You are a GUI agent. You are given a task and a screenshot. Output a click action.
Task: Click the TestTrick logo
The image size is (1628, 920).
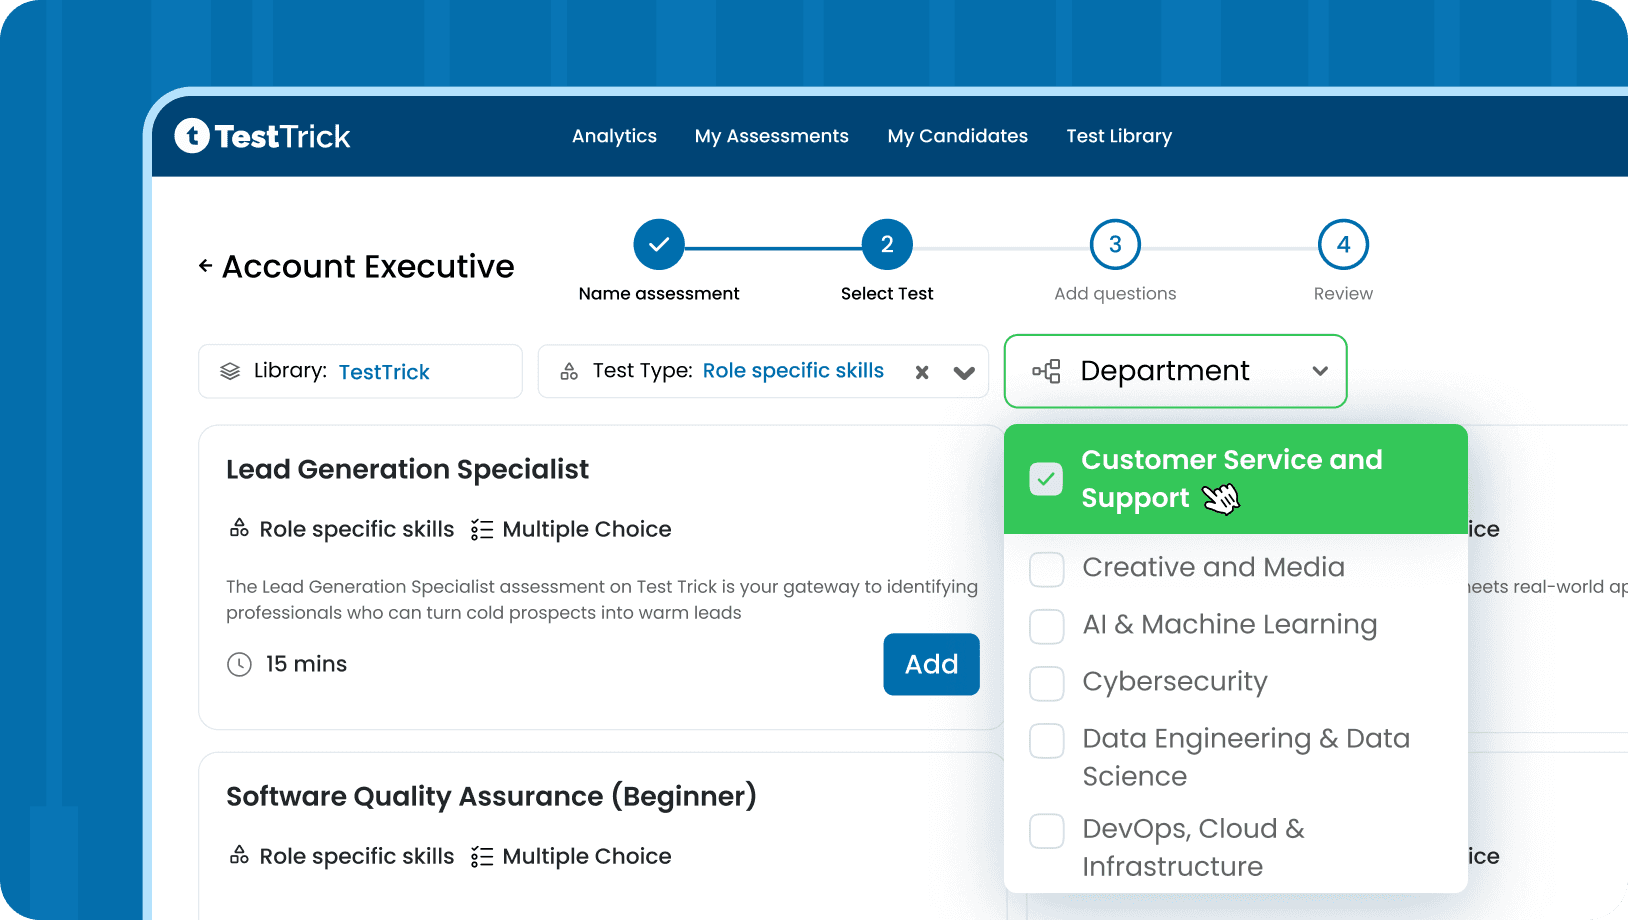coord(262,136)
